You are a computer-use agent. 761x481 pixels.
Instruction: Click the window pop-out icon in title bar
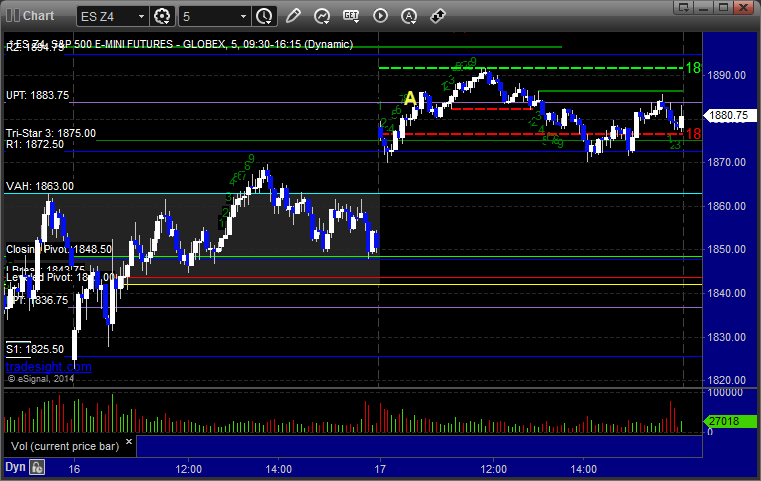coord(684,7)
